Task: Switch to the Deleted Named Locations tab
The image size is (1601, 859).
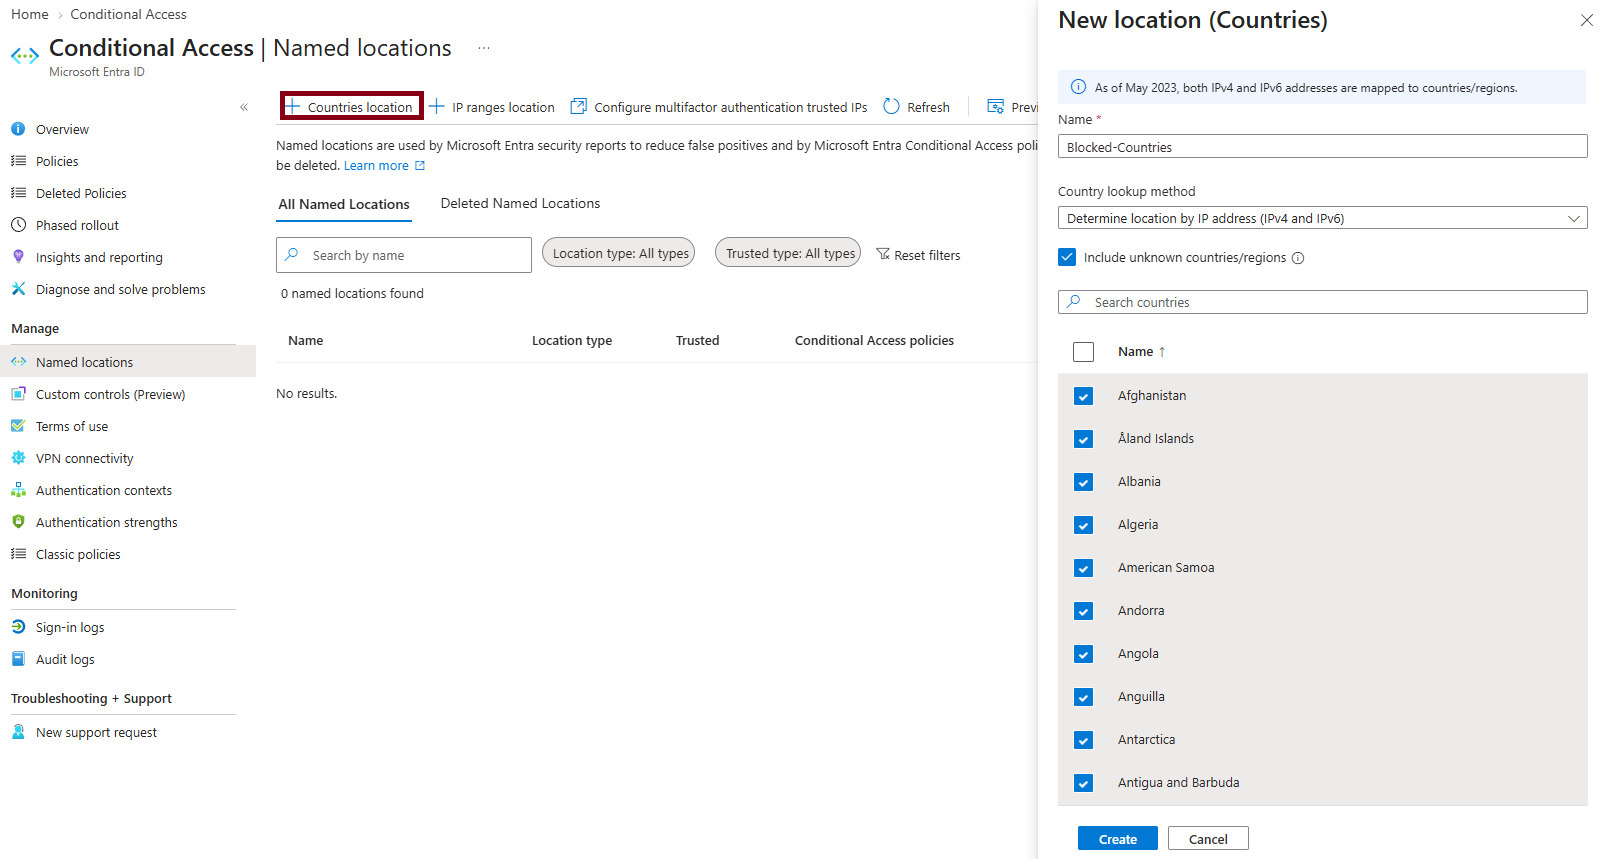Action: pos(520,203)
